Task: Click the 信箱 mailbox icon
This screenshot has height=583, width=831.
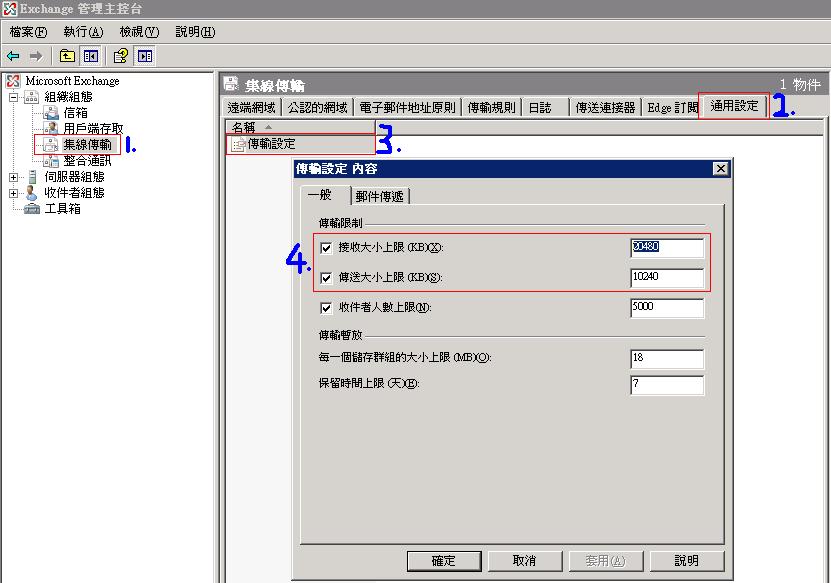Action: click(x=51, y=113)
